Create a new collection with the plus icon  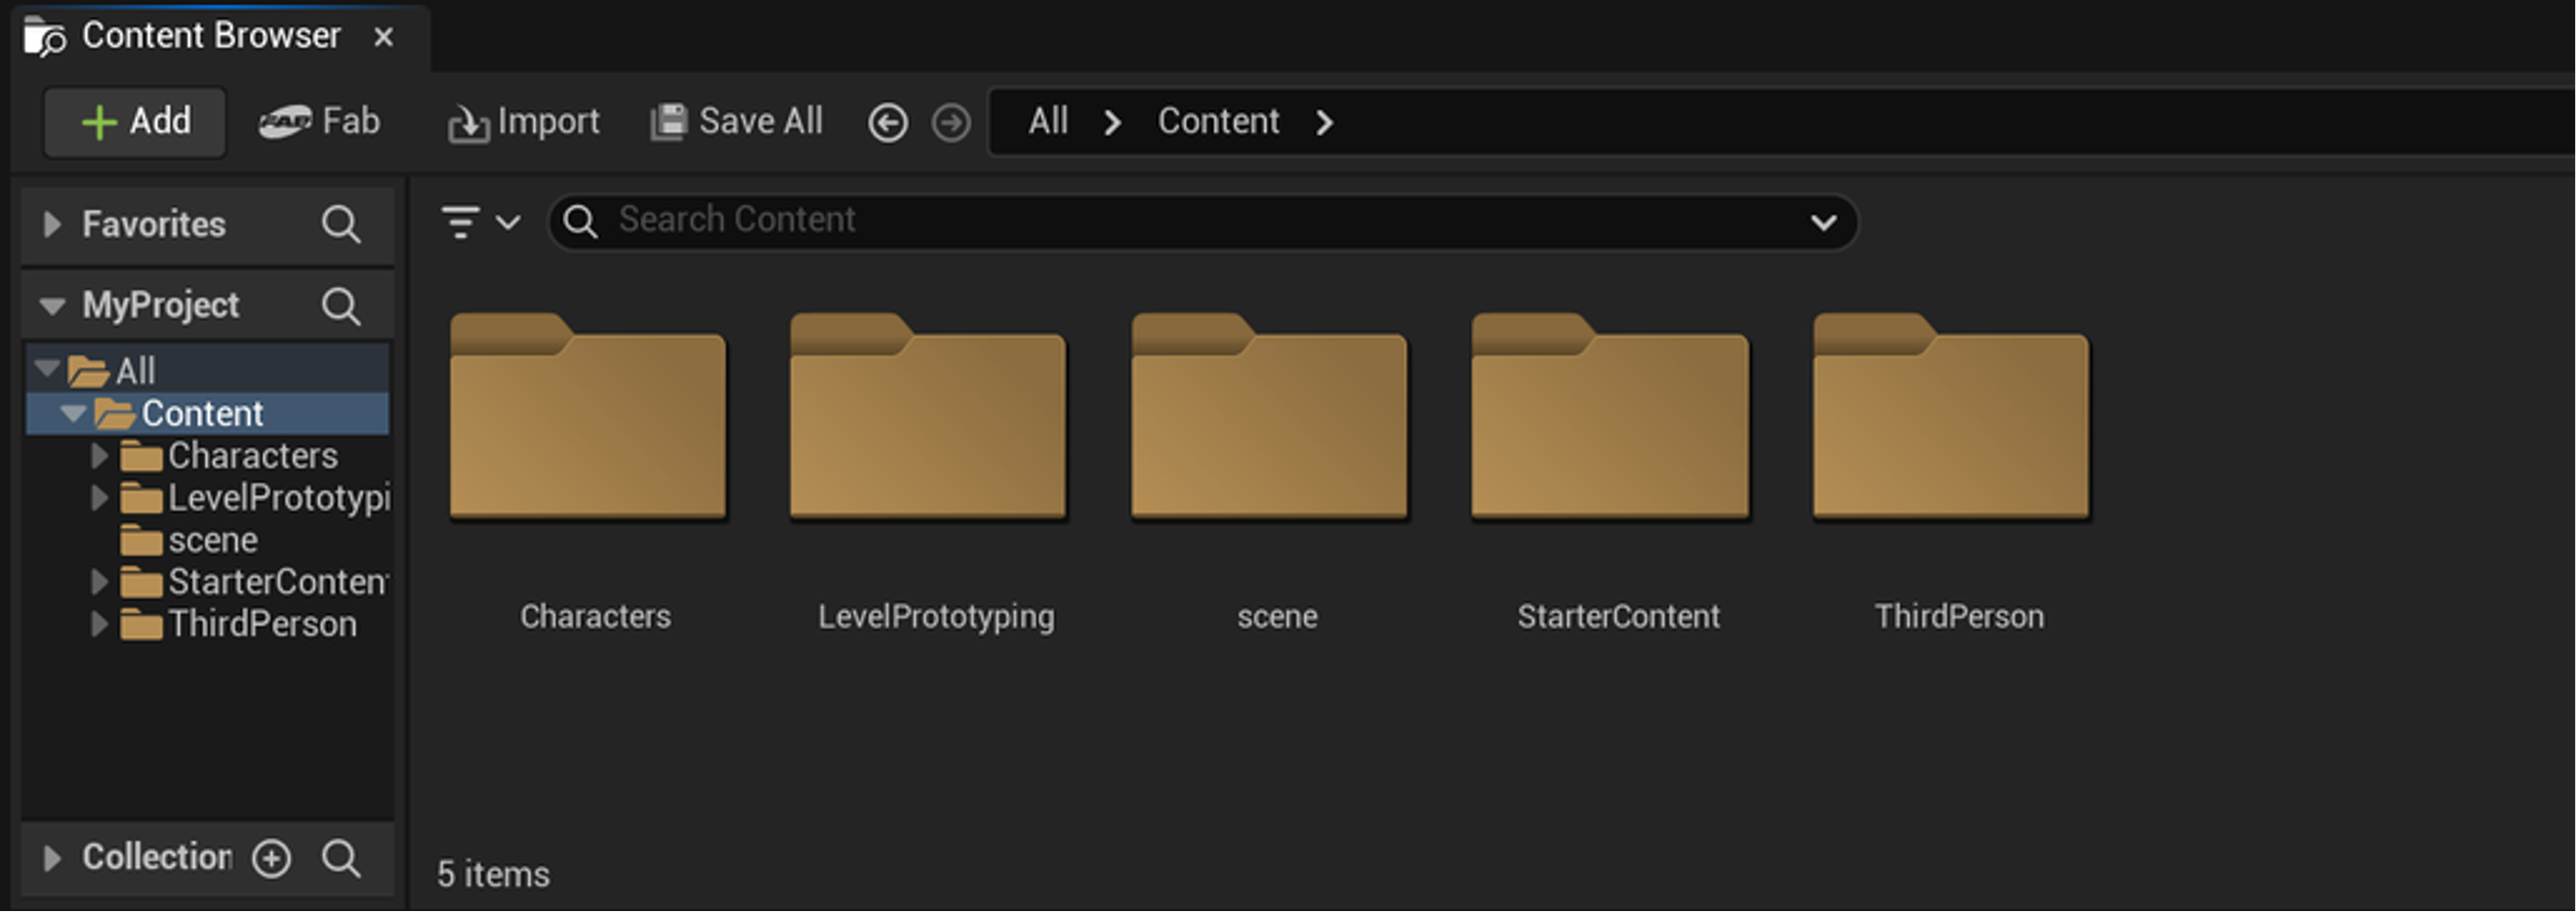click(272, 858)
